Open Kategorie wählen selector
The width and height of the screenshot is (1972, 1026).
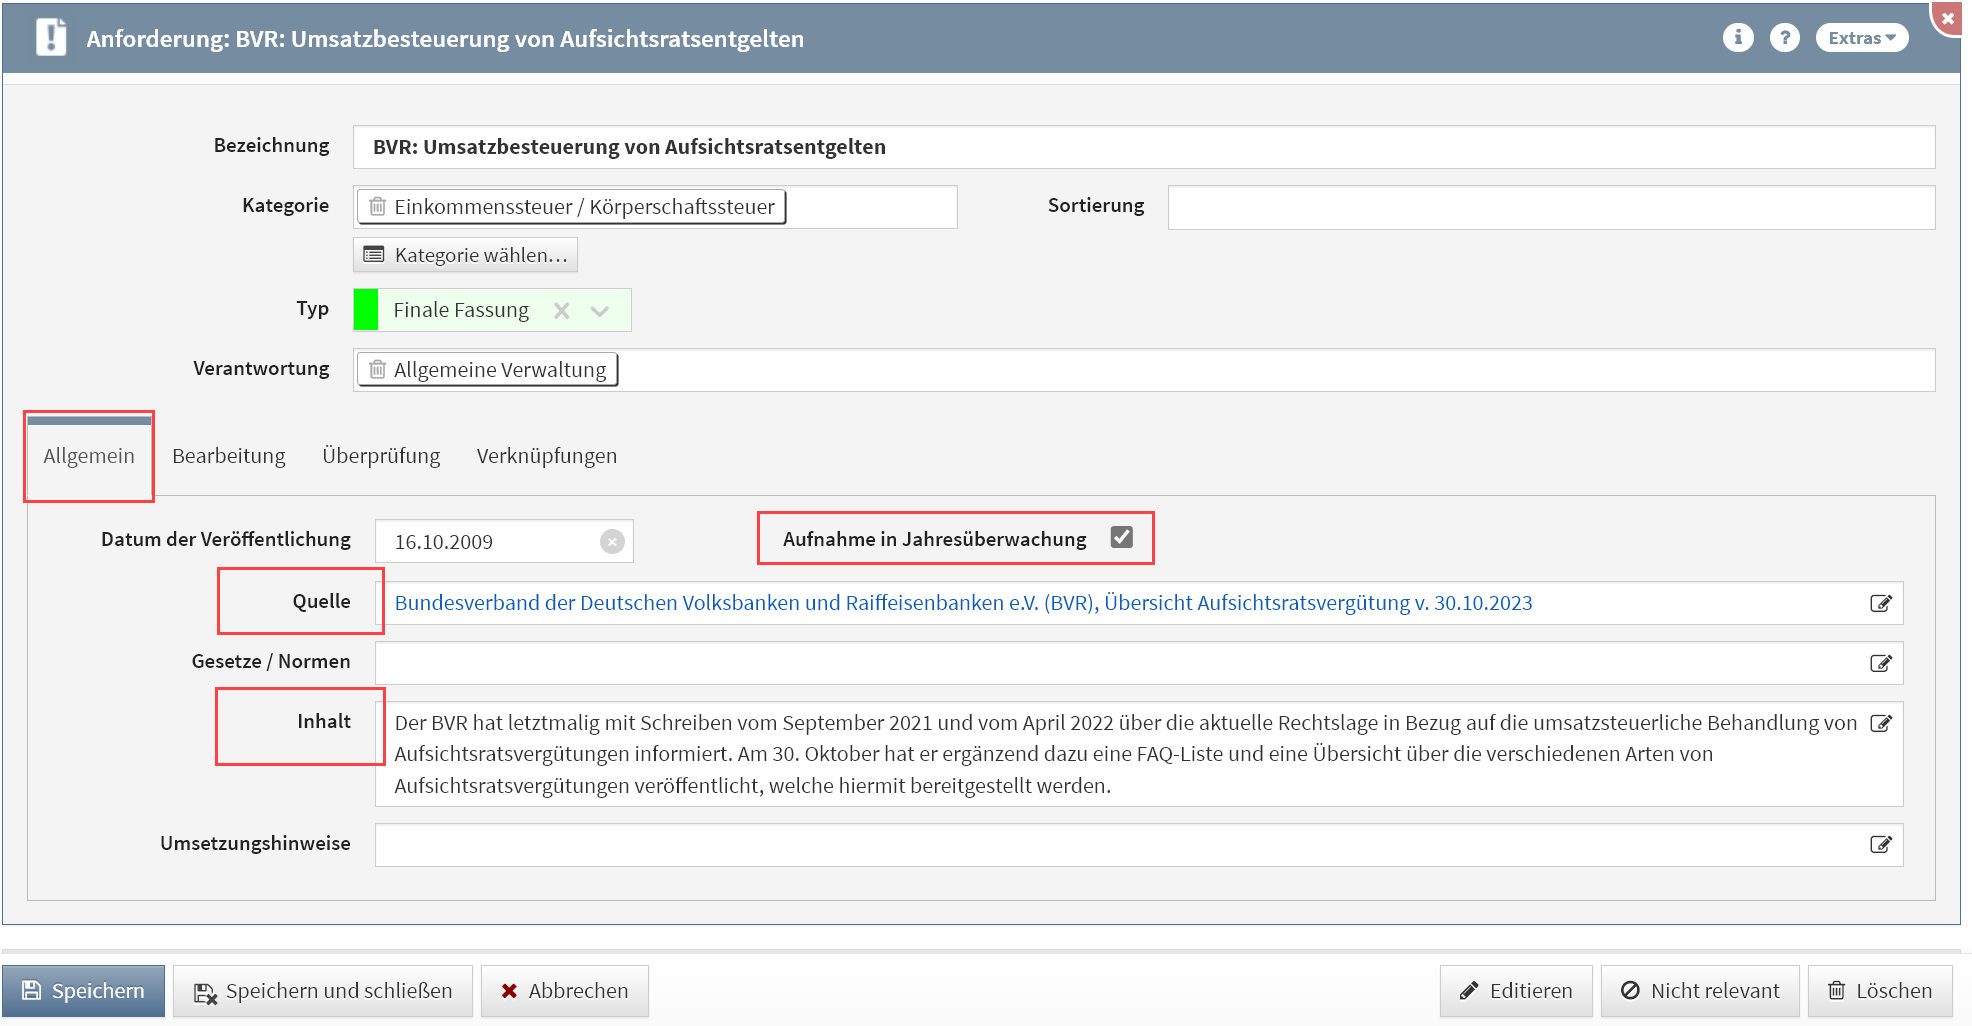coord(466,255)
